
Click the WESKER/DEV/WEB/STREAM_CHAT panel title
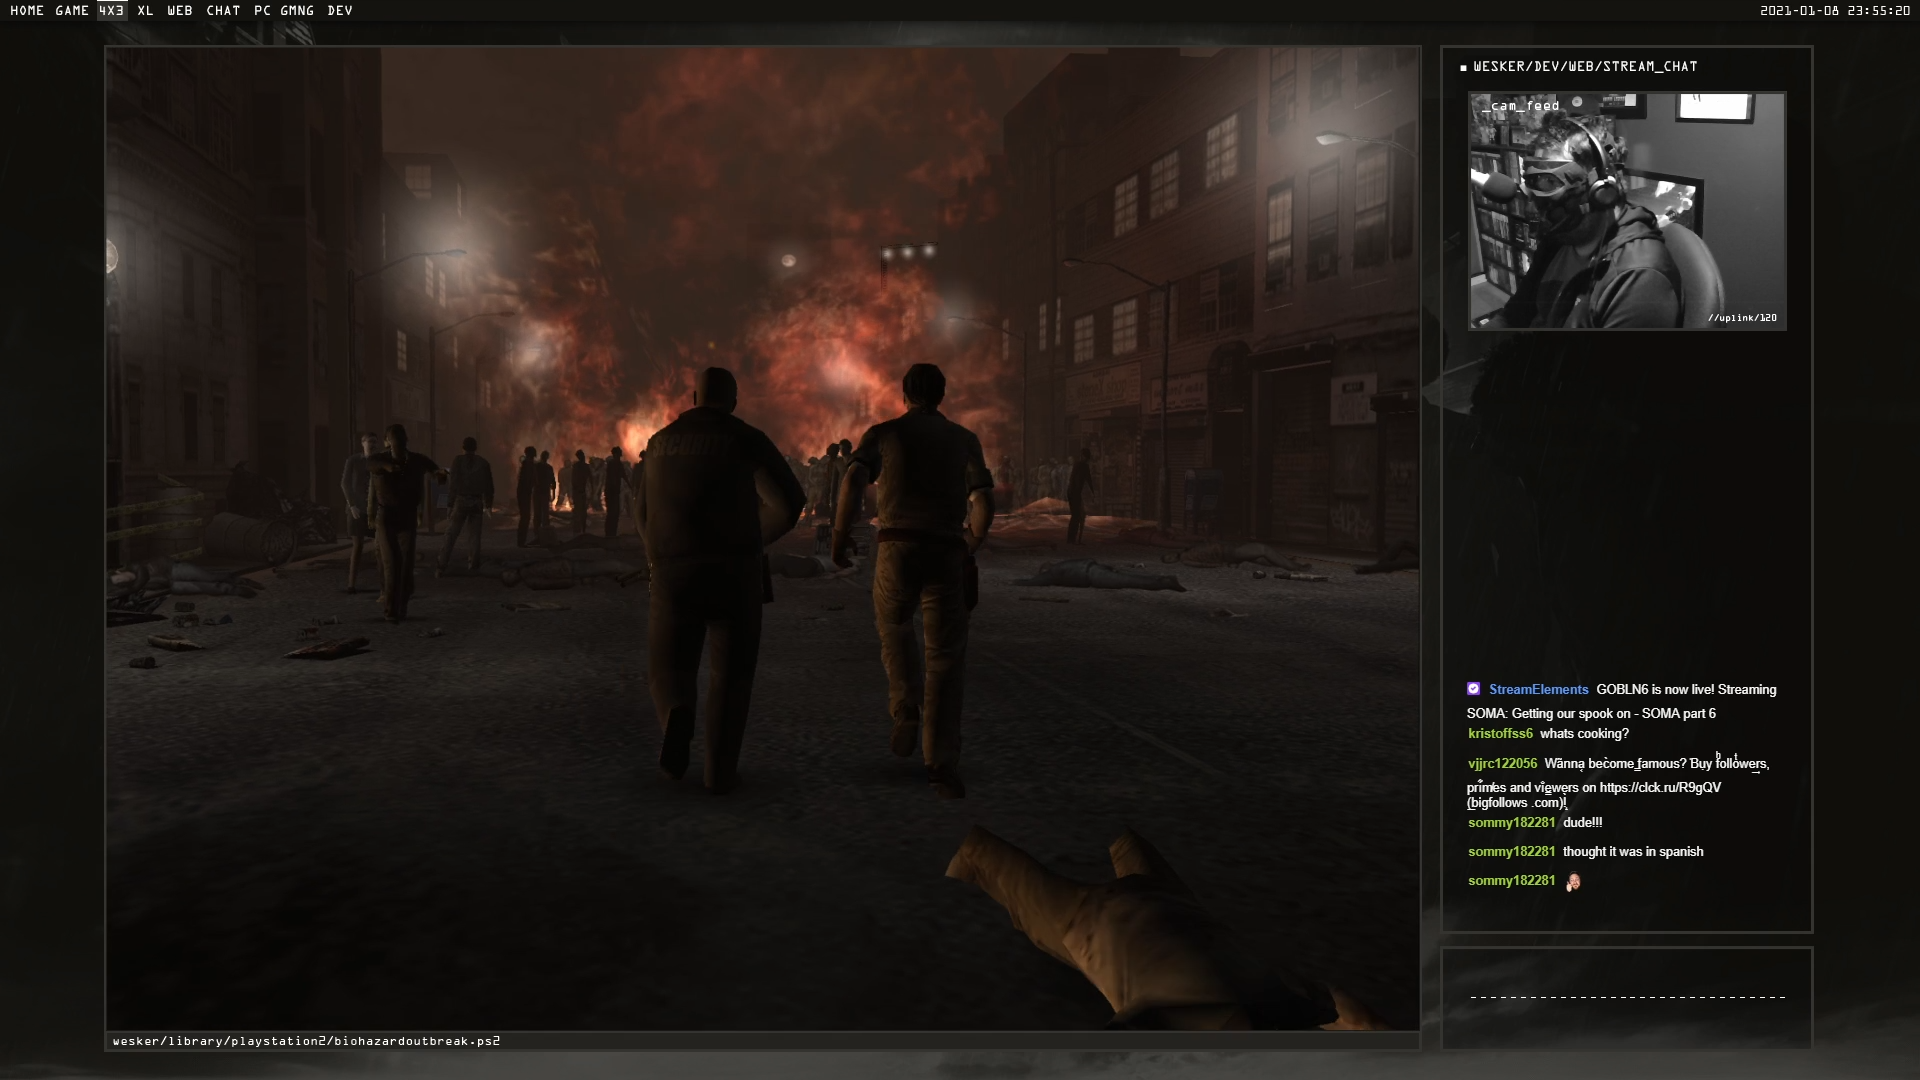click(x=1585, y=67)
